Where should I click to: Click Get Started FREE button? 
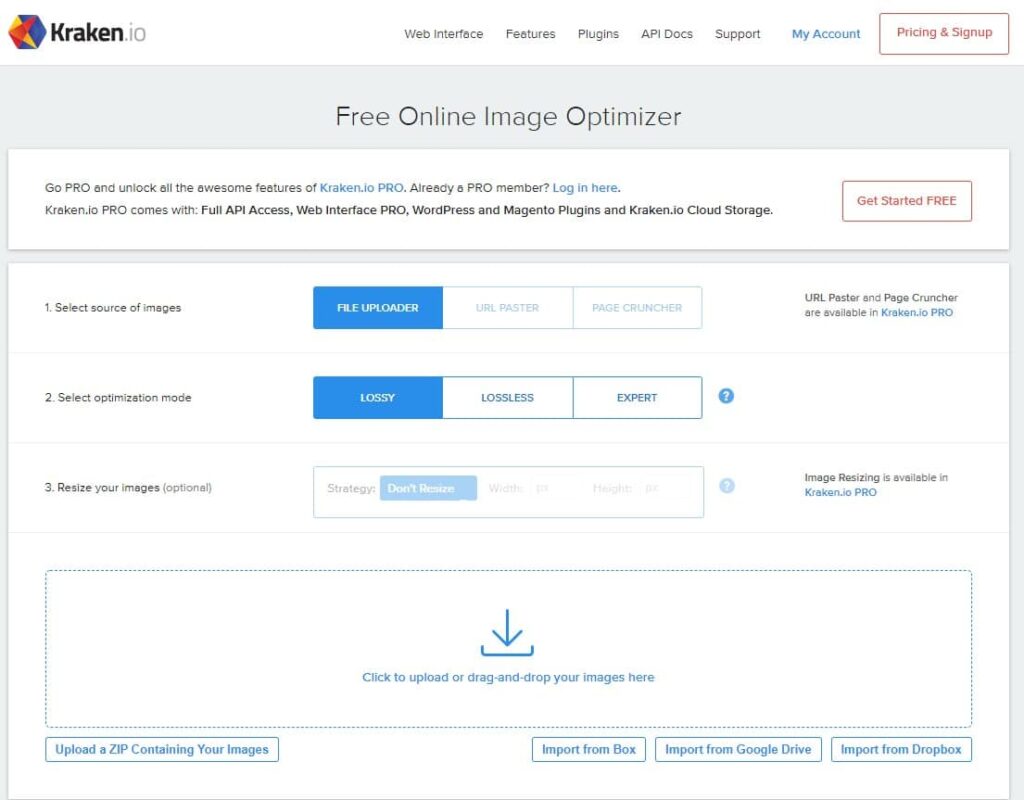click(x=906, y=201)
